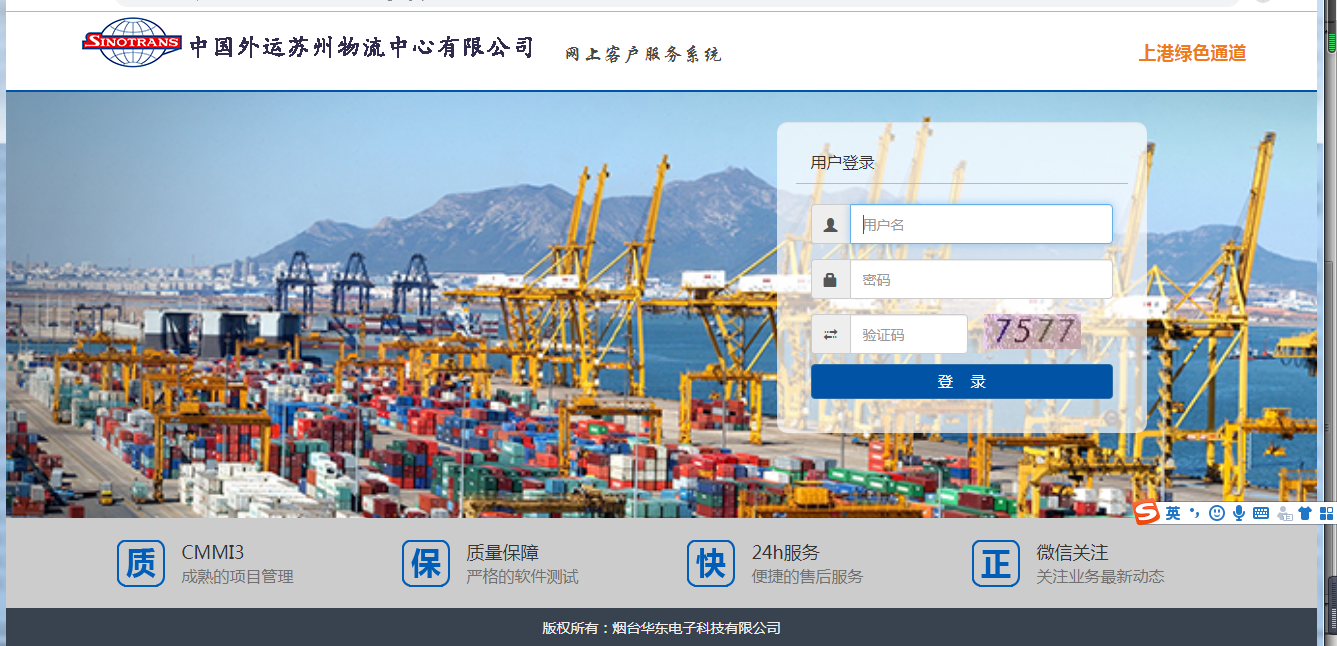
Task: Click the Sinotrans globe logo
Action: (132, 43)
